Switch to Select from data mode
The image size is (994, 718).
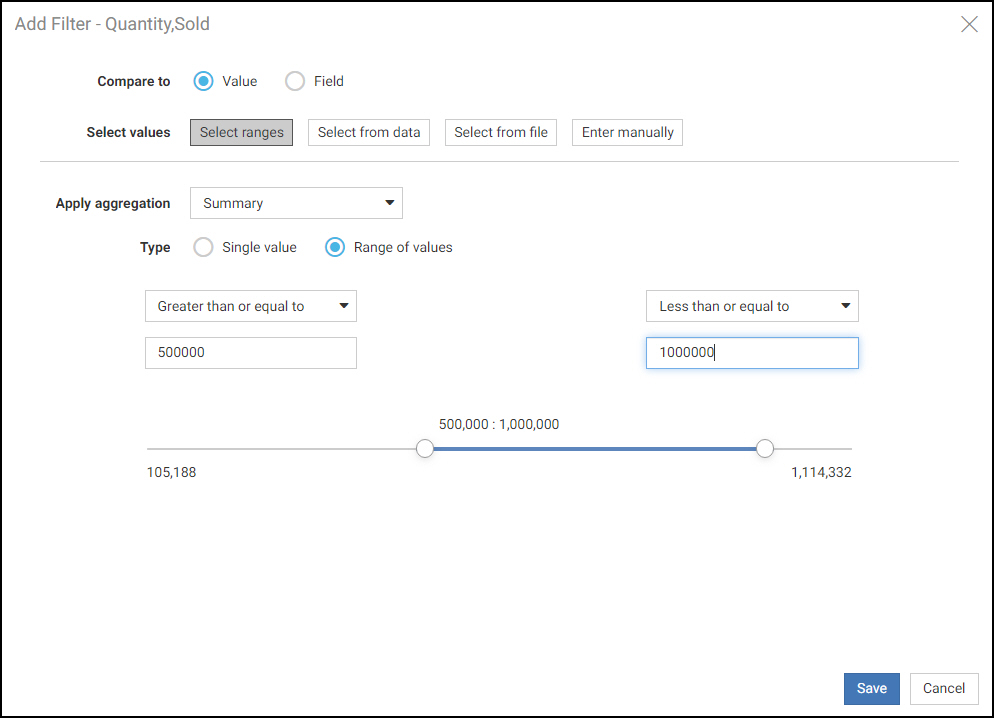(x=368, y=131)
